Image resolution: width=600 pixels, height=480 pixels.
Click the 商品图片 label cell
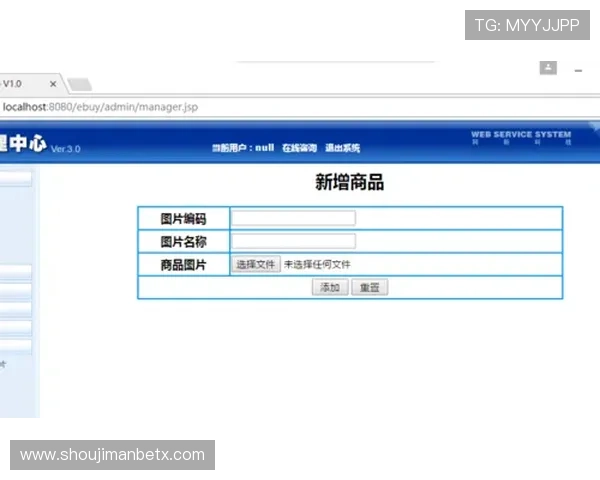(184, 264)
